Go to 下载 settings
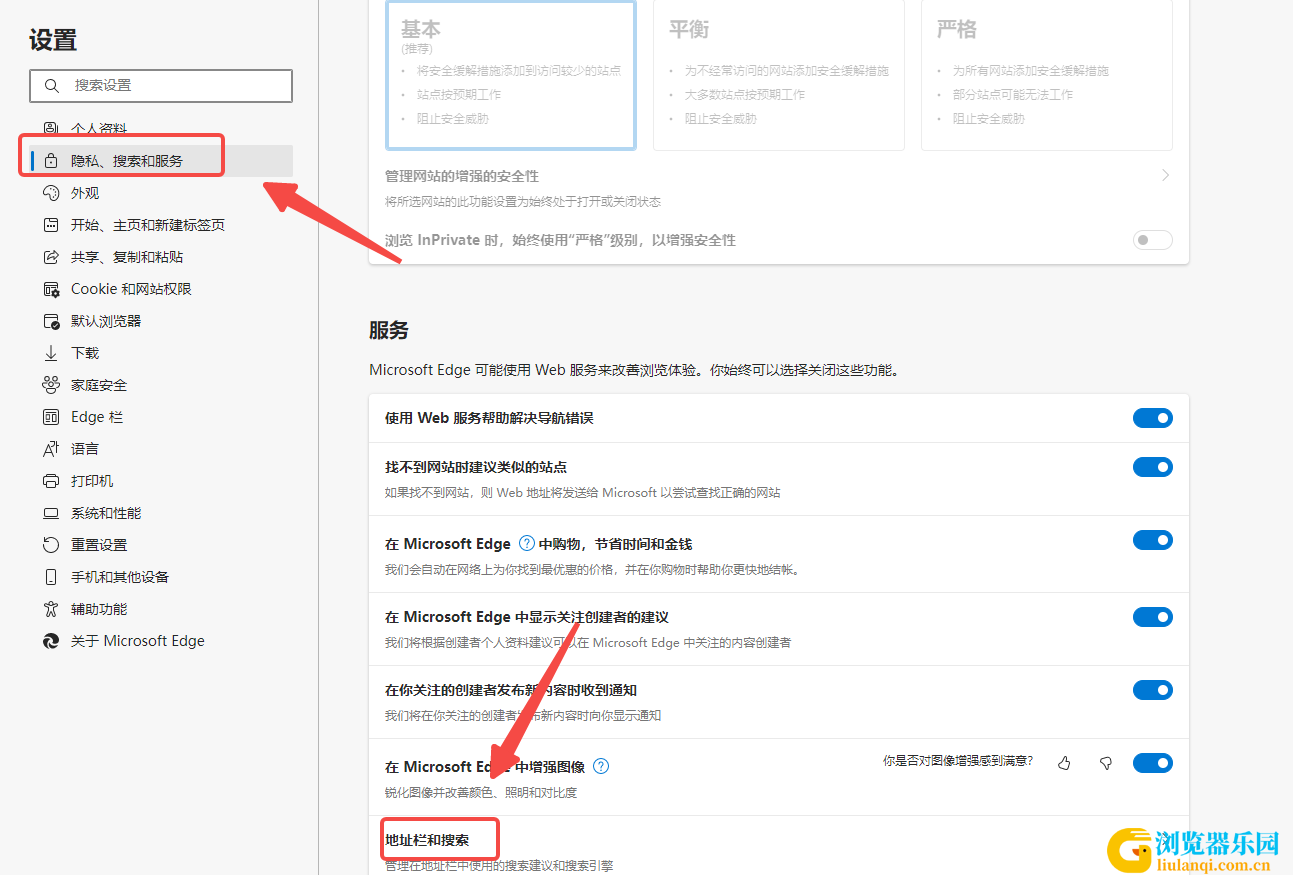 (161, 353)
